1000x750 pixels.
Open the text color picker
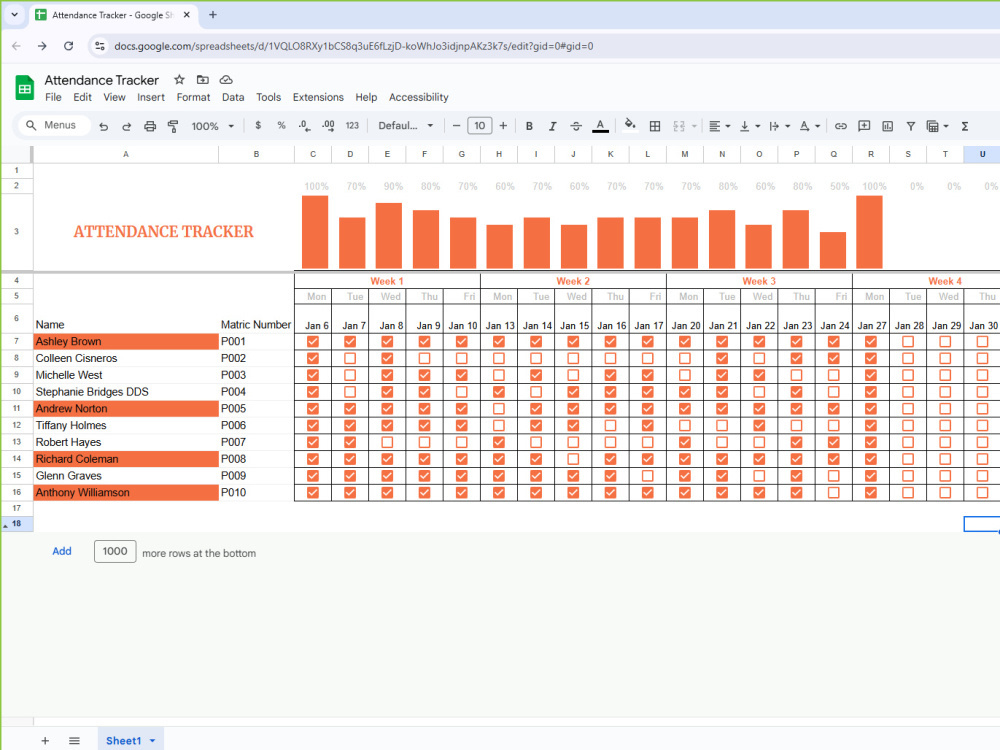600,126
